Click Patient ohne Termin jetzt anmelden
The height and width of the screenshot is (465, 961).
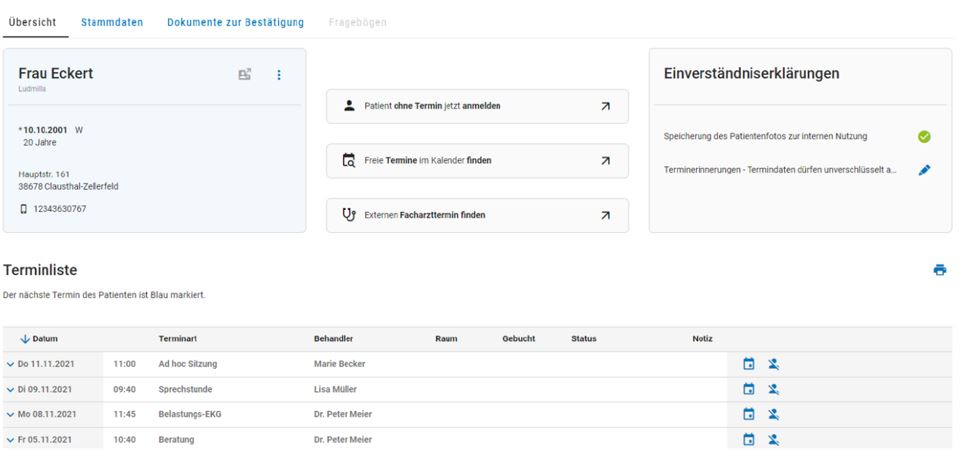[477, 106]
